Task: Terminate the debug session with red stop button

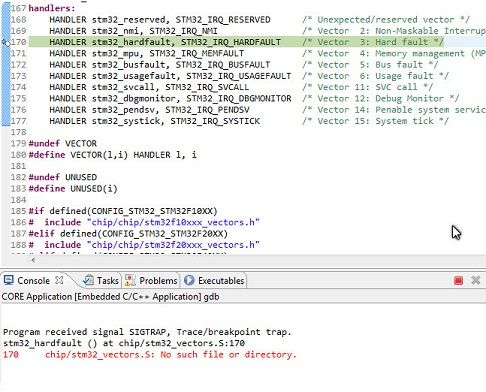Action: [x=458, y=280]
